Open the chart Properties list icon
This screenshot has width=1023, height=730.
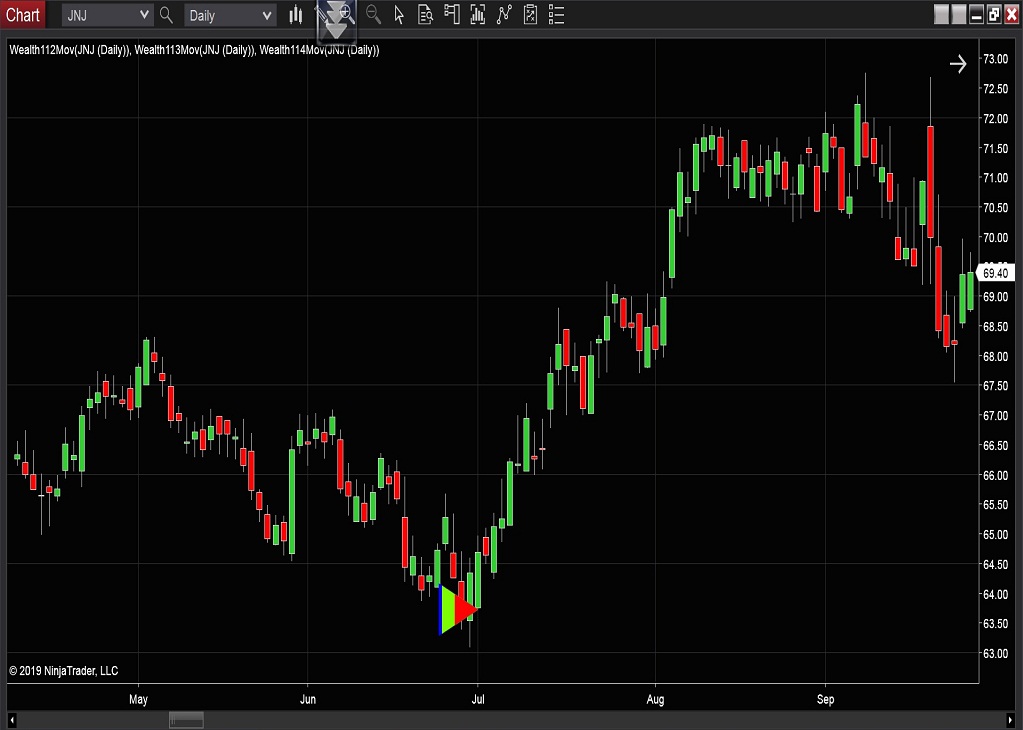(556, 15)
